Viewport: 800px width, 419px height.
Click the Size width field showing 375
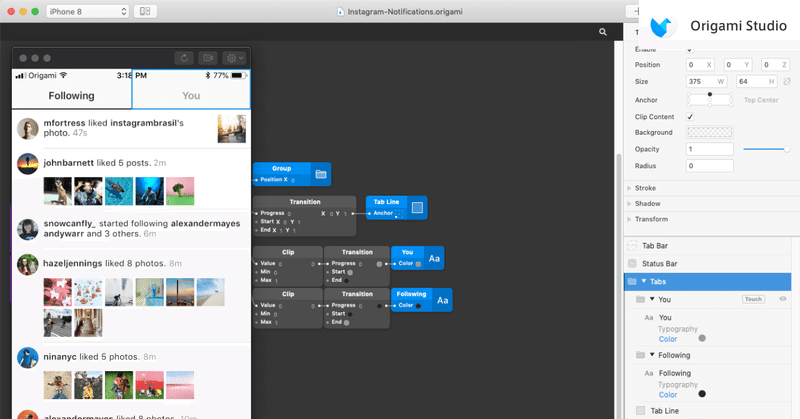click(x=706, y=82)
